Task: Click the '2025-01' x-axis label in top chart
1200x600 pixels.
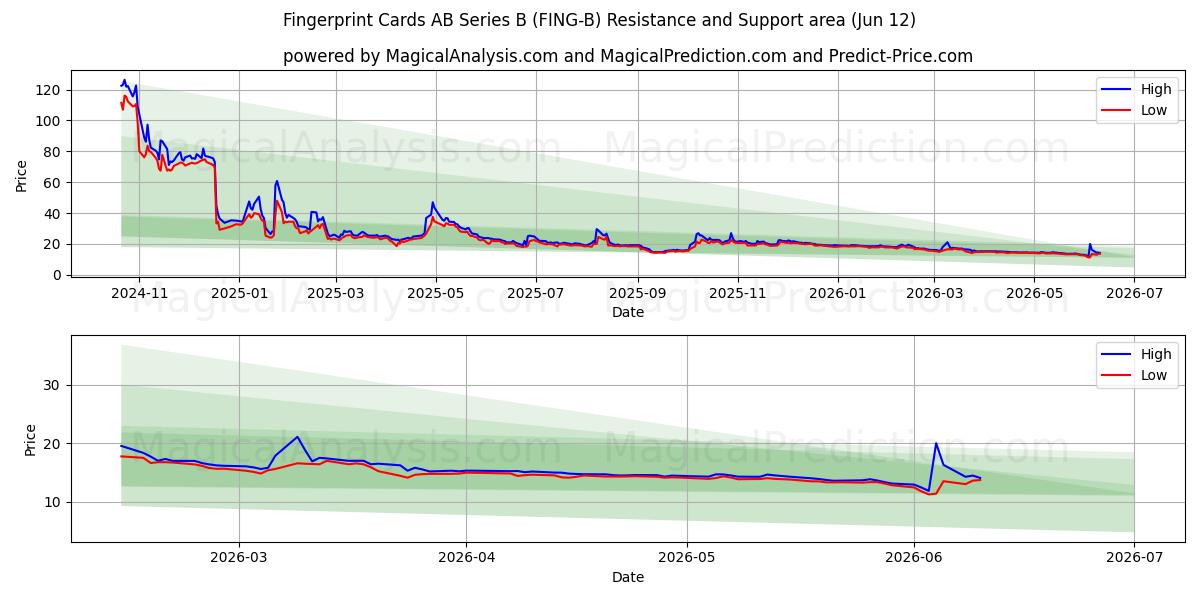Action: pyautogui.click(x=238, y=294)
